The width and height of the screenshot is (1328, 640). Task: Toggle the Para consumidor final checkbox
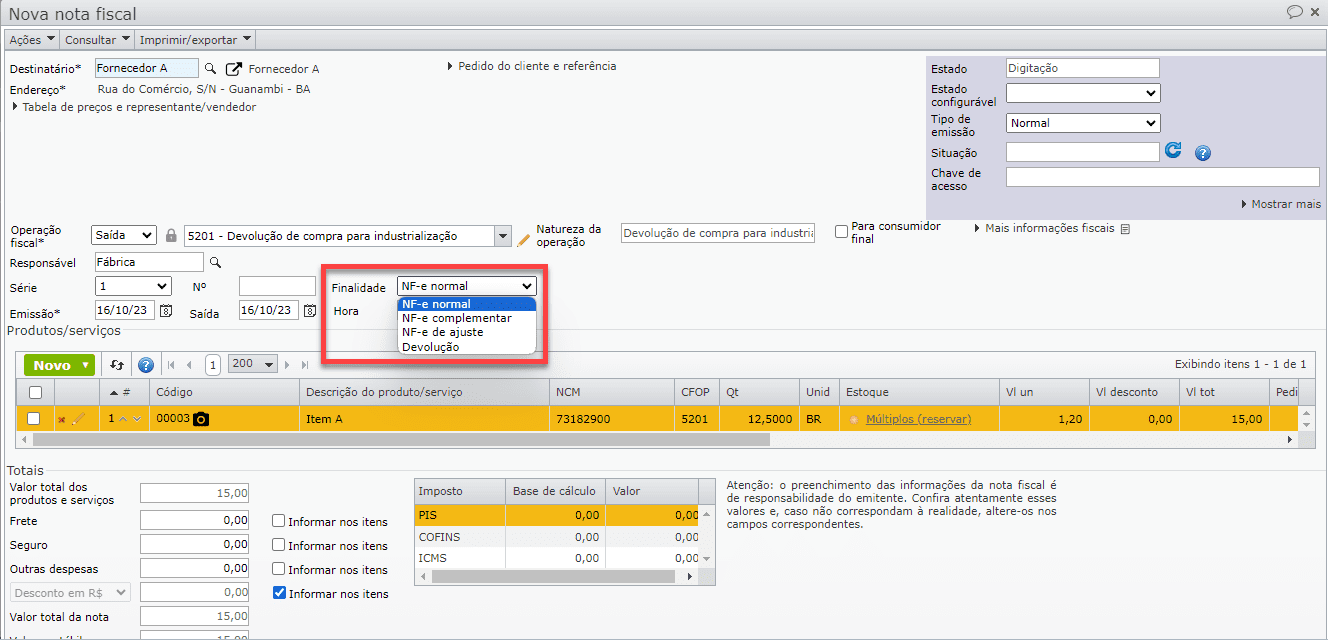pos(842,231)
